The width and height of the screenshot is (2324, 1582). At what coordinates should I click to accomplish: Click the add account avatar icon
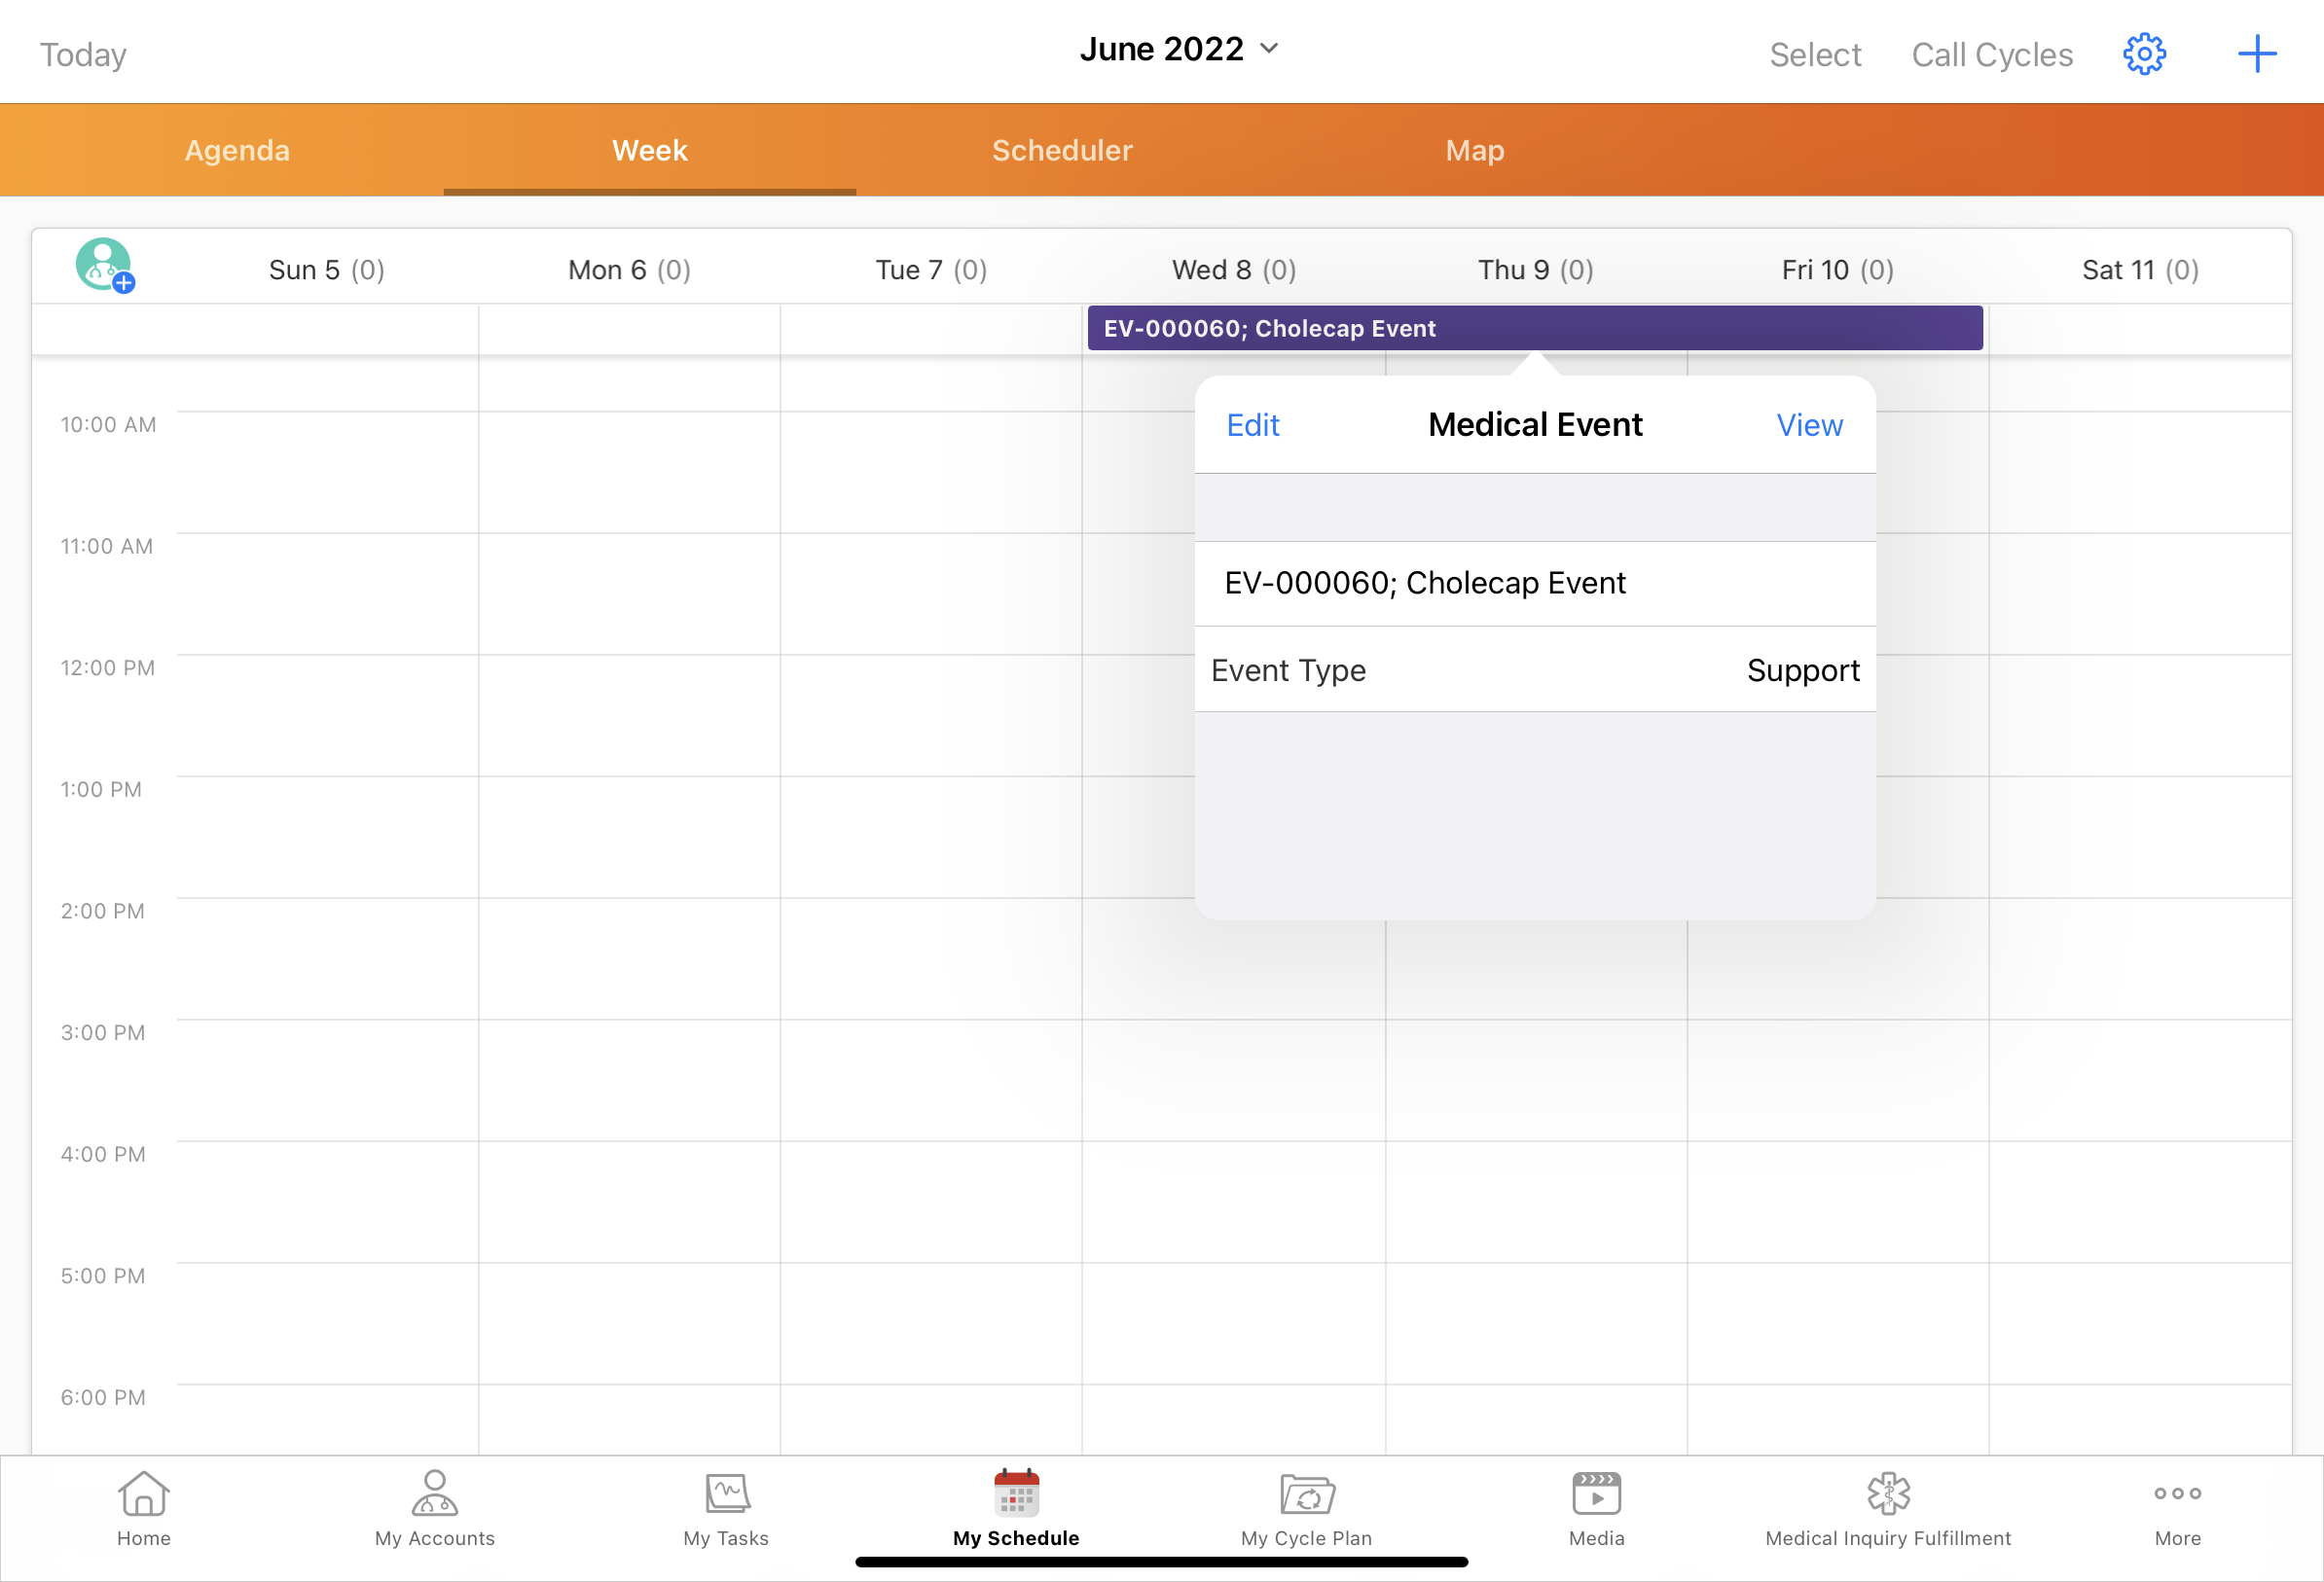(x=105, y=266)
